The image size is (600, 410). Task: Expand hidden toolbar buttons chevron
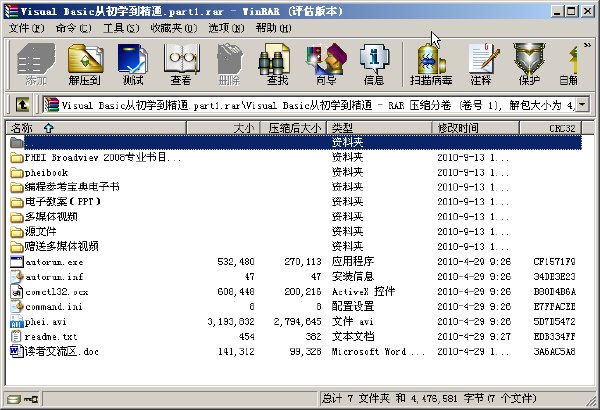pos(587,45)
